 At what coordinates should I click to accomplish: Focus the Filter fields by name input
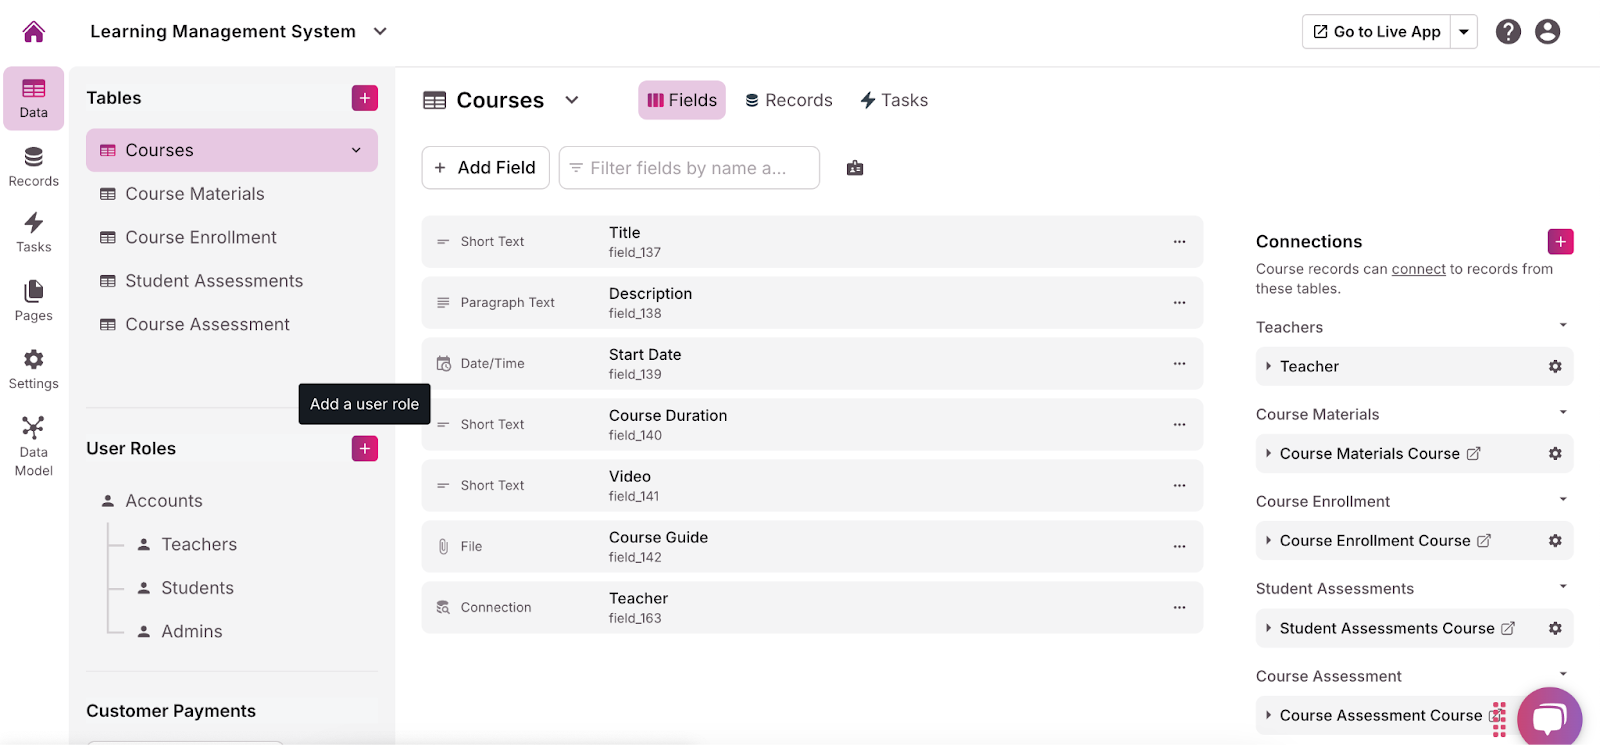[x=690, y=168]
